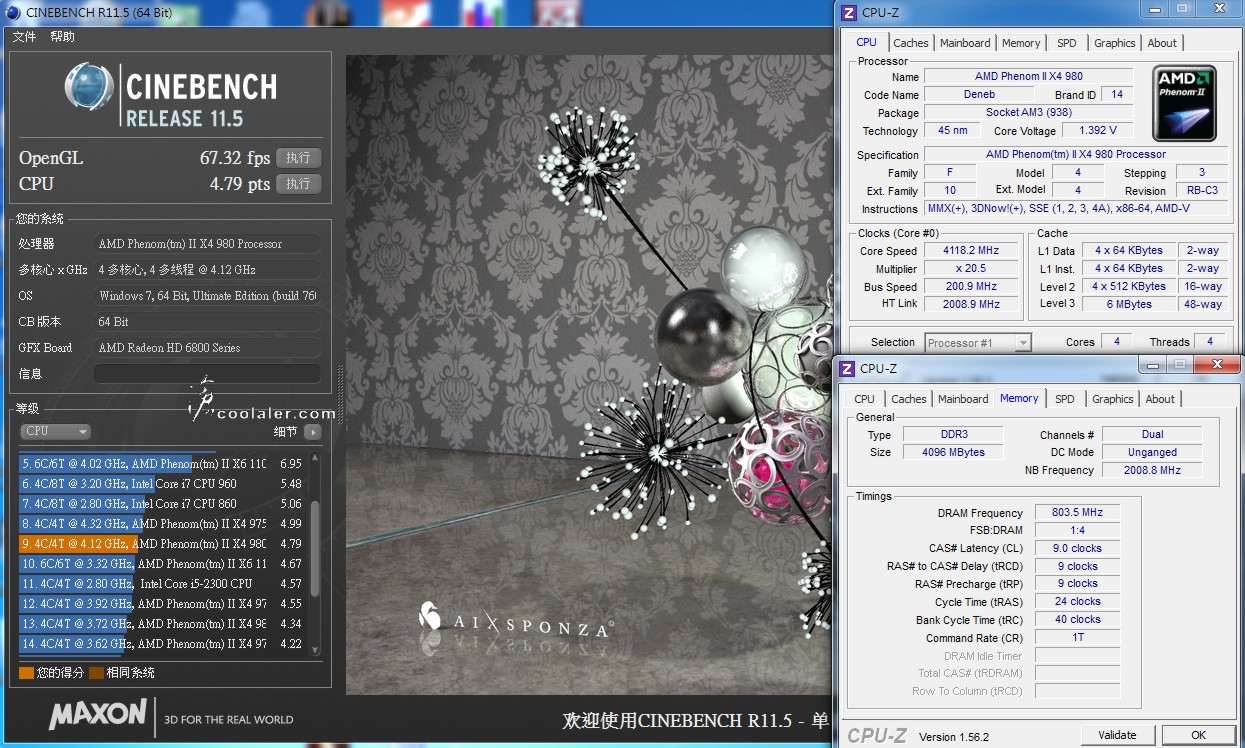The height and width of the screenshot is (748, 1245).
Task: Click the DRAM Frequency value 803.5 MHz
Action: coord(1077,512)
